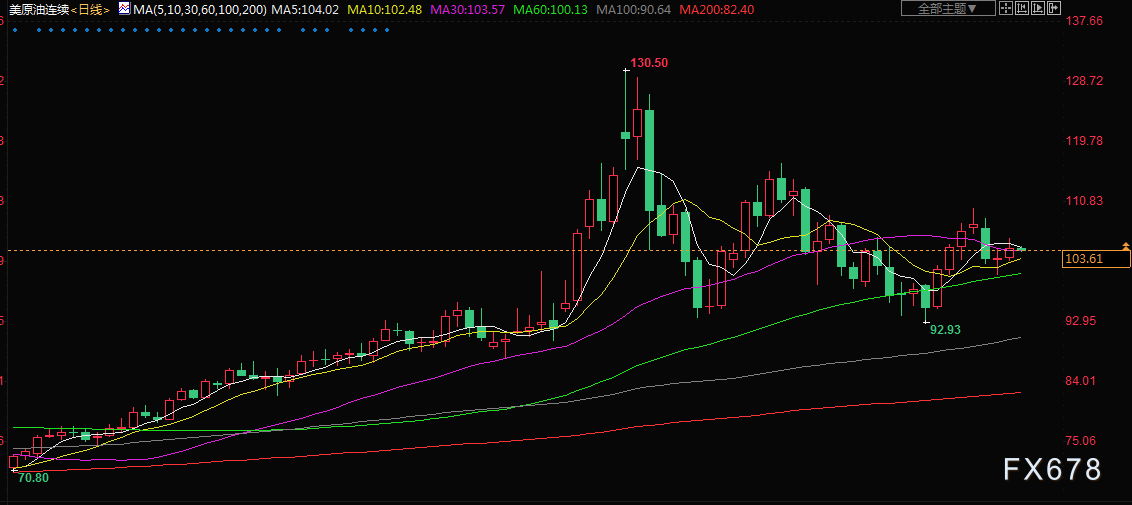Viewport: 1132px width, 505px height.
Task: Click the 92.93 low price label
Action: 945,330
